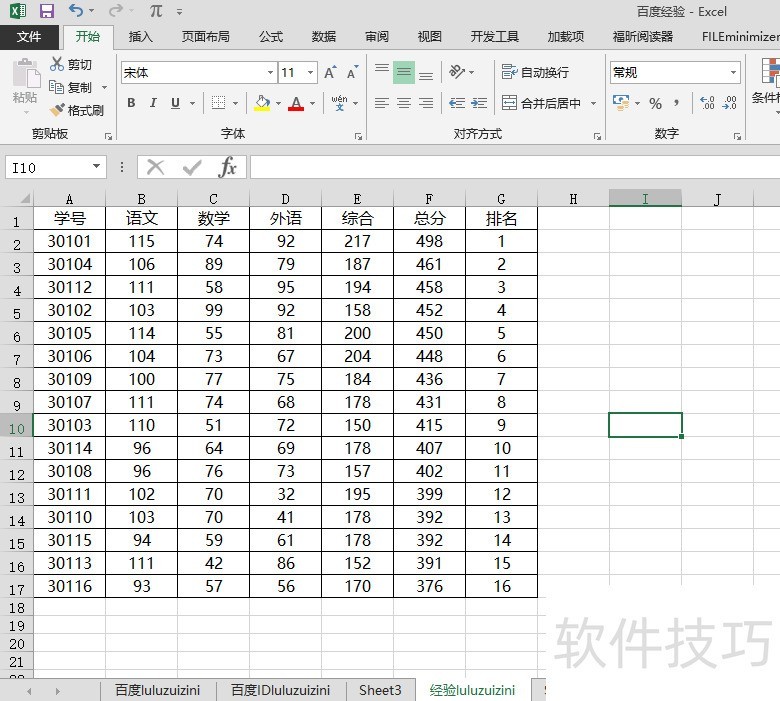Click the text orientation icon
780x701 pixels.
point(457,72)
